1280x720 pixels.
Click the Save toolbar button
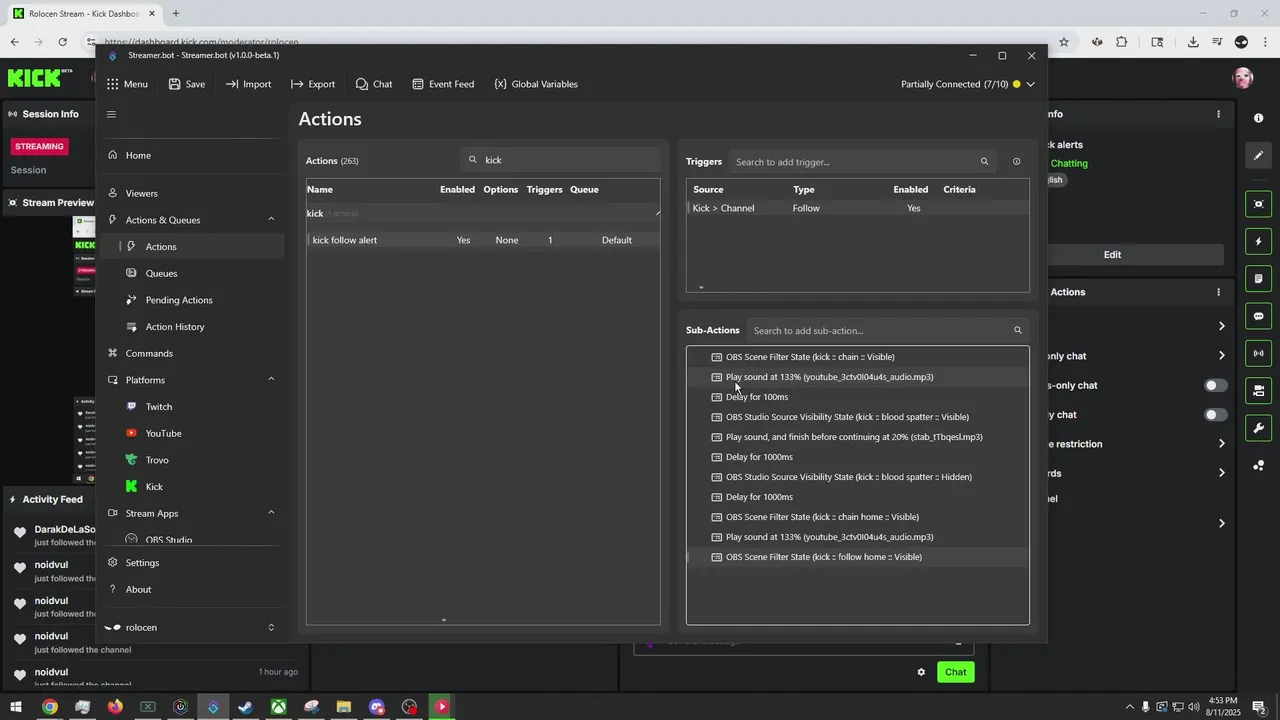[186, 84]
